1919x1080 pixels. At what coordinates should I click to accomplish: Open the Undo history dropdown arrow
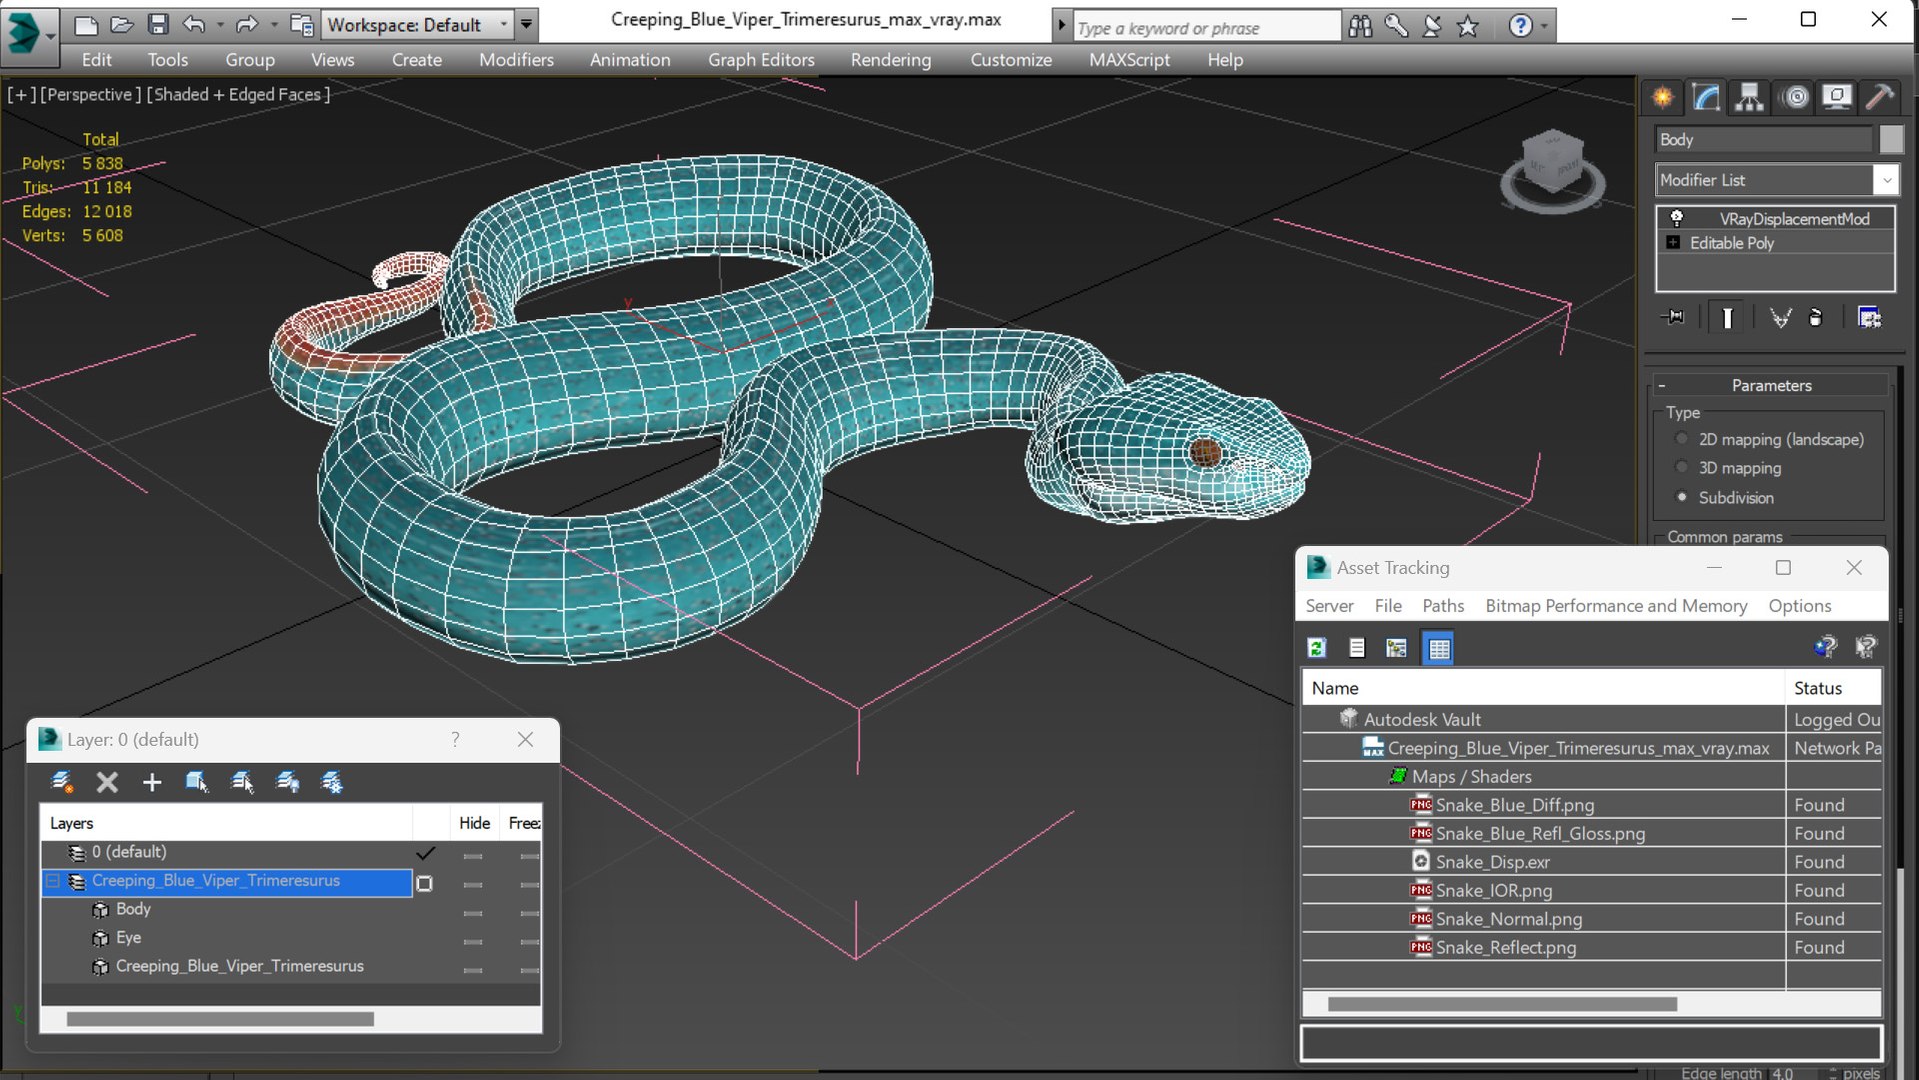(220, 25)
